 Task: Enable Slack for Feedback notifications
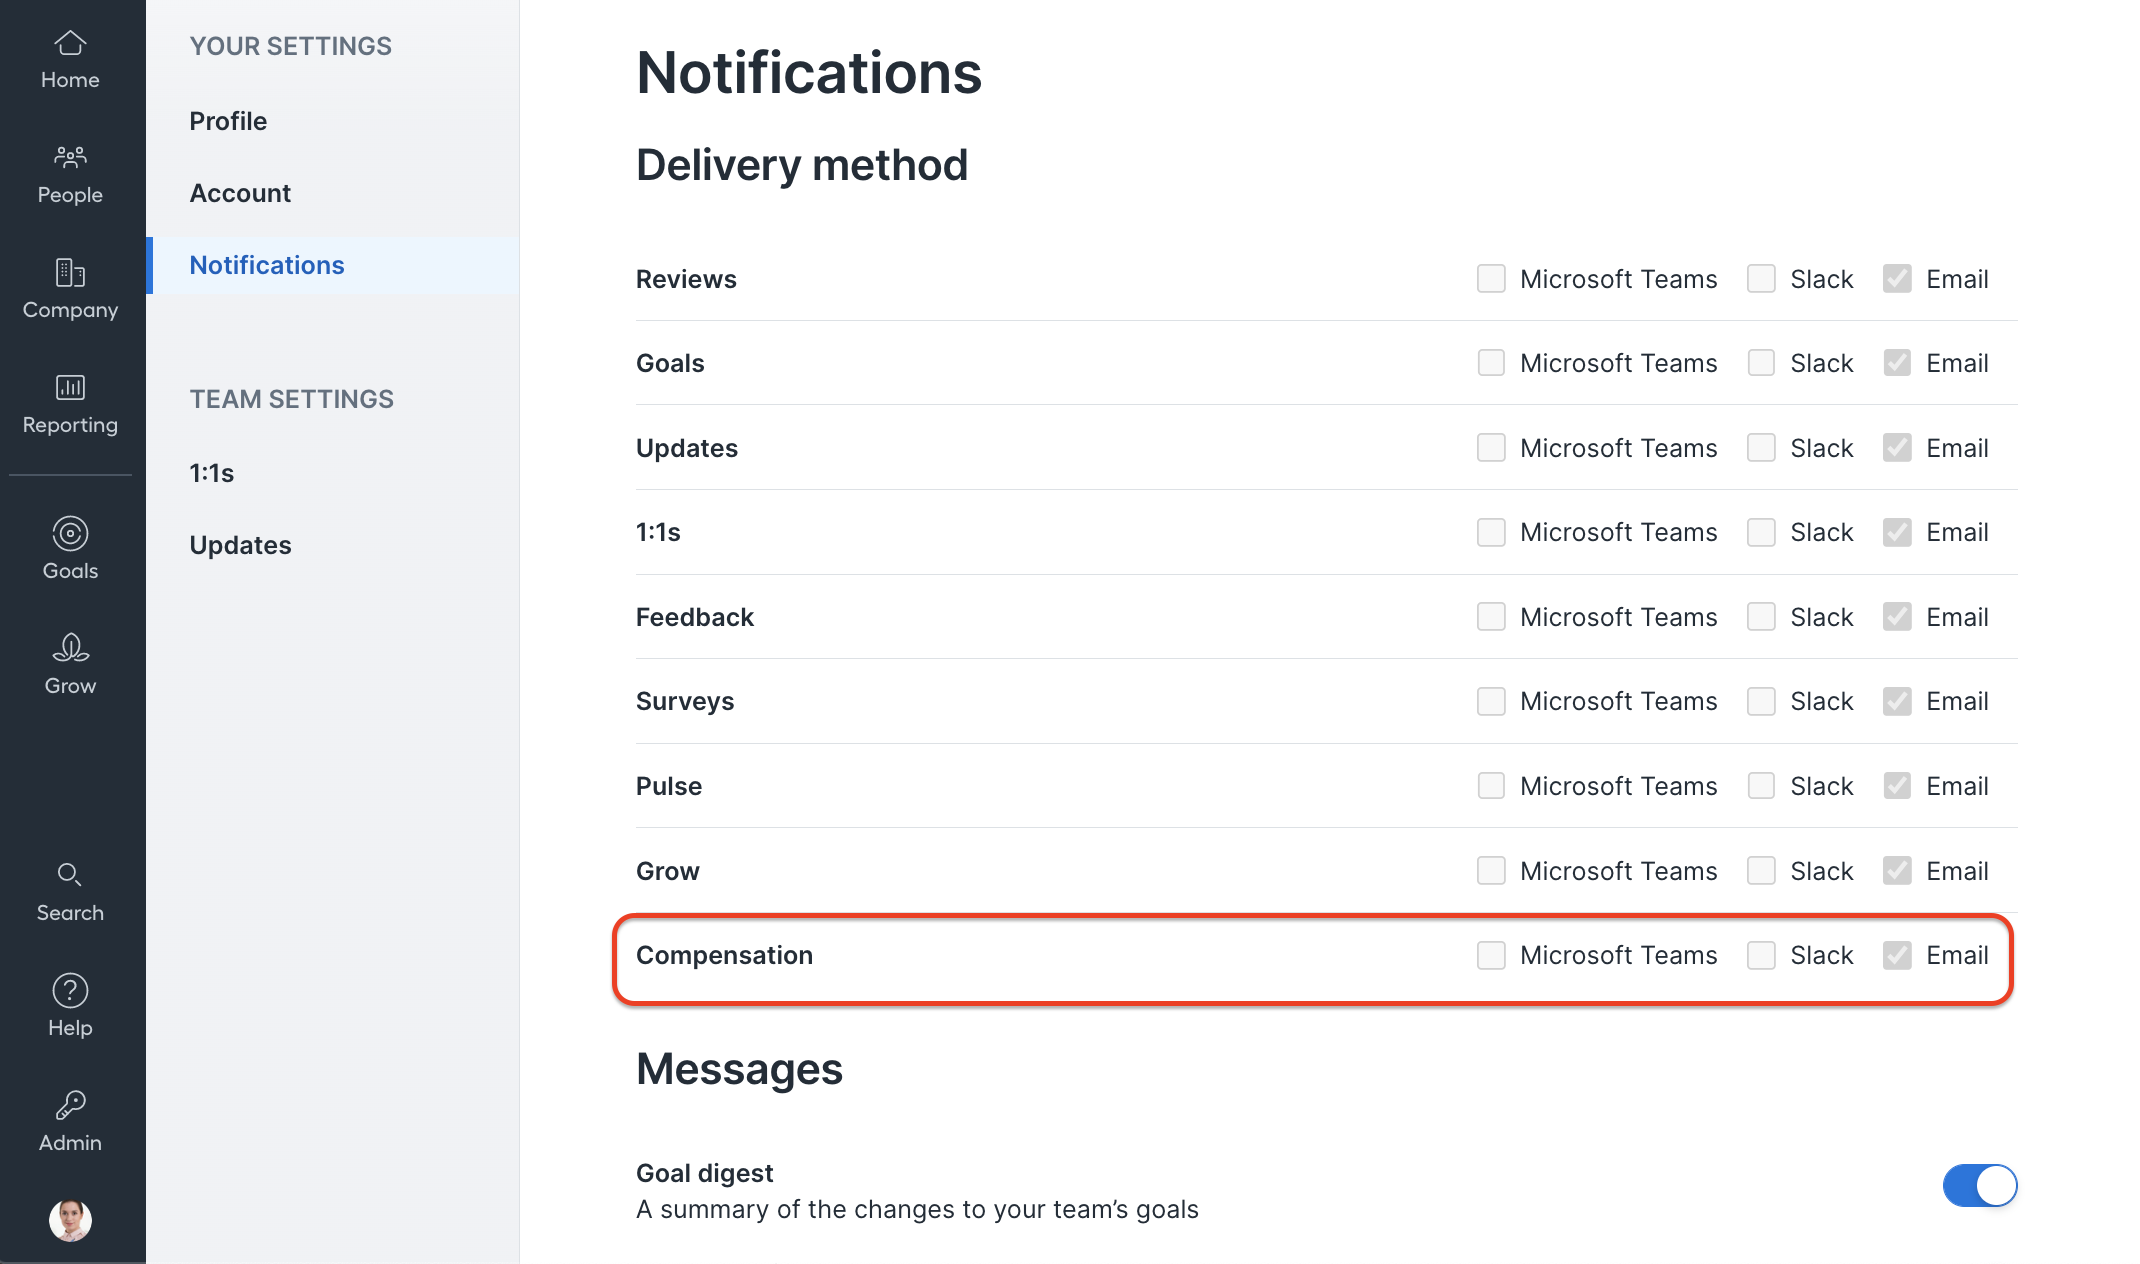coord(1760,617)
